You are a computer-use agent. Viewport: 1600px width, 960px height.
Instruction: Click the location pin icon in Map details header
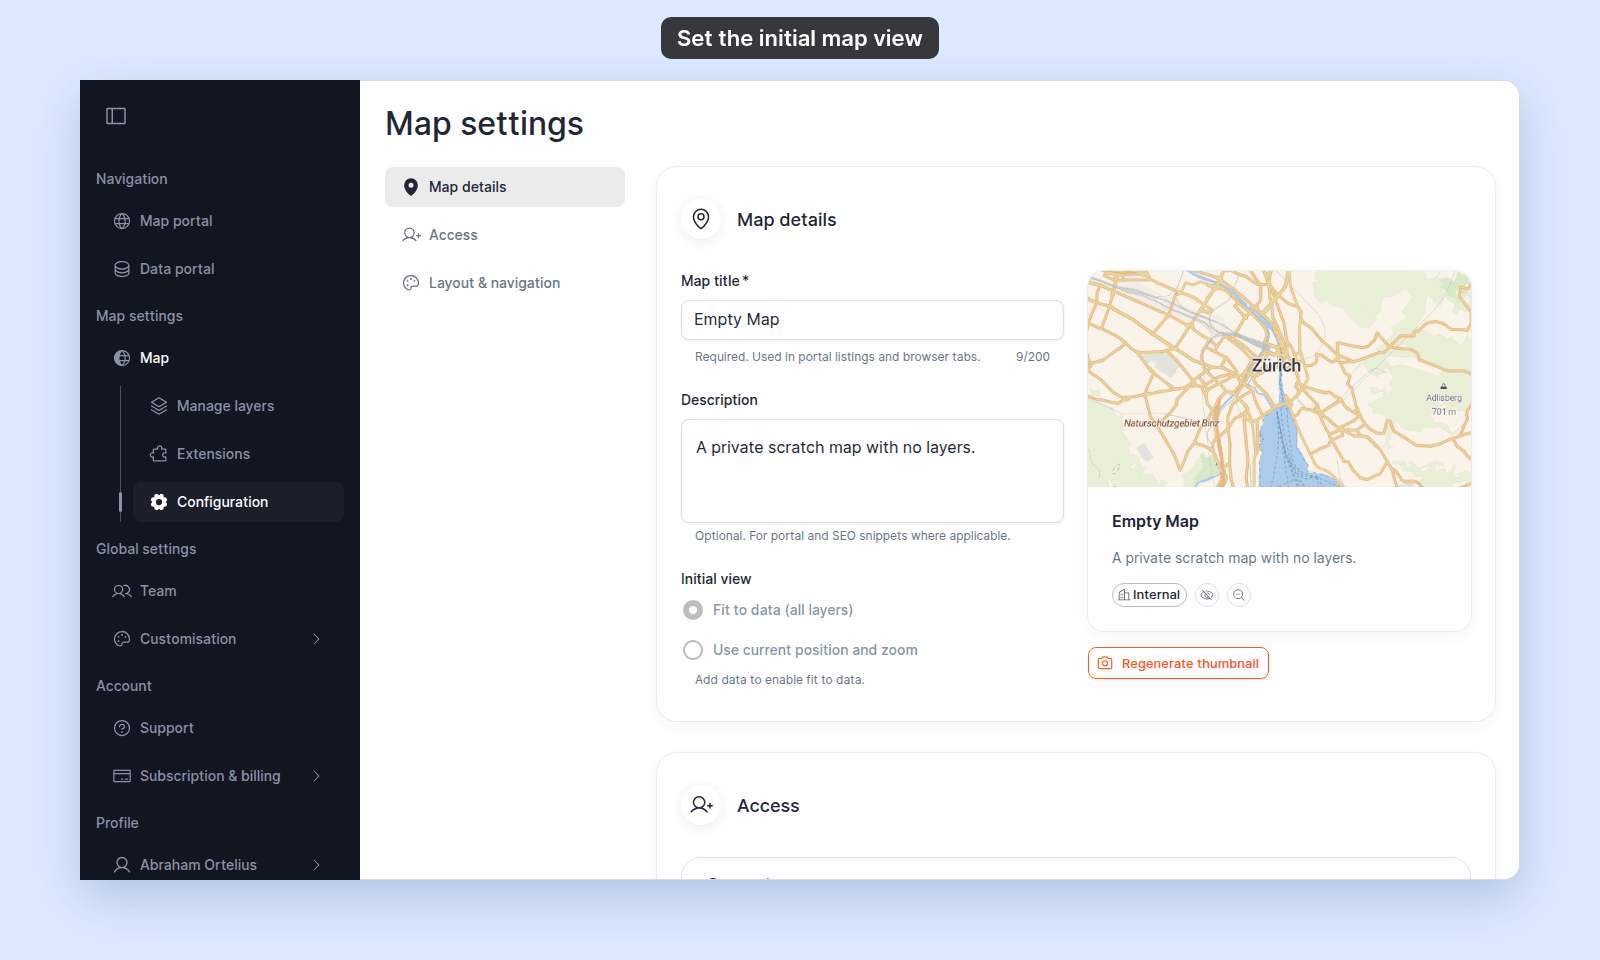click(701, 219)
